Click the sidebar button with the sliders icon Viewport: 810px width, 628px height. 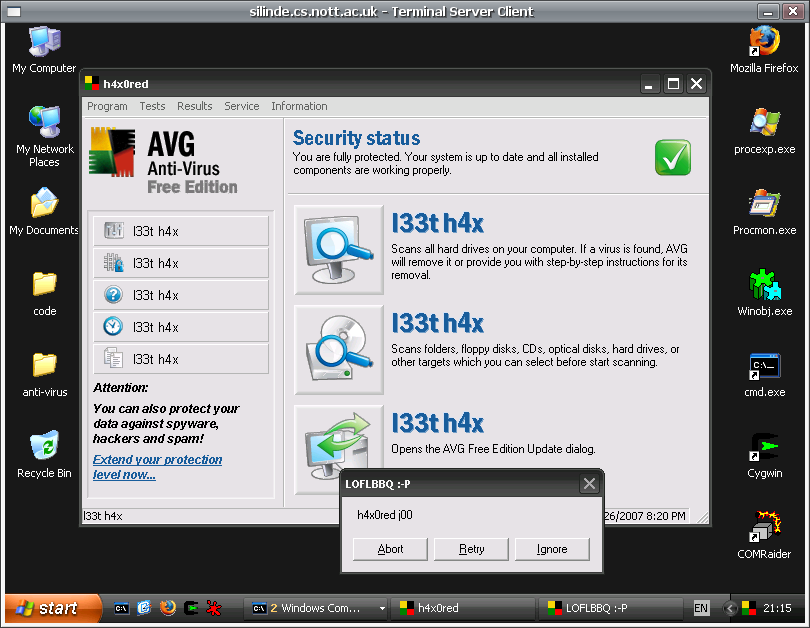click(181, 231)
